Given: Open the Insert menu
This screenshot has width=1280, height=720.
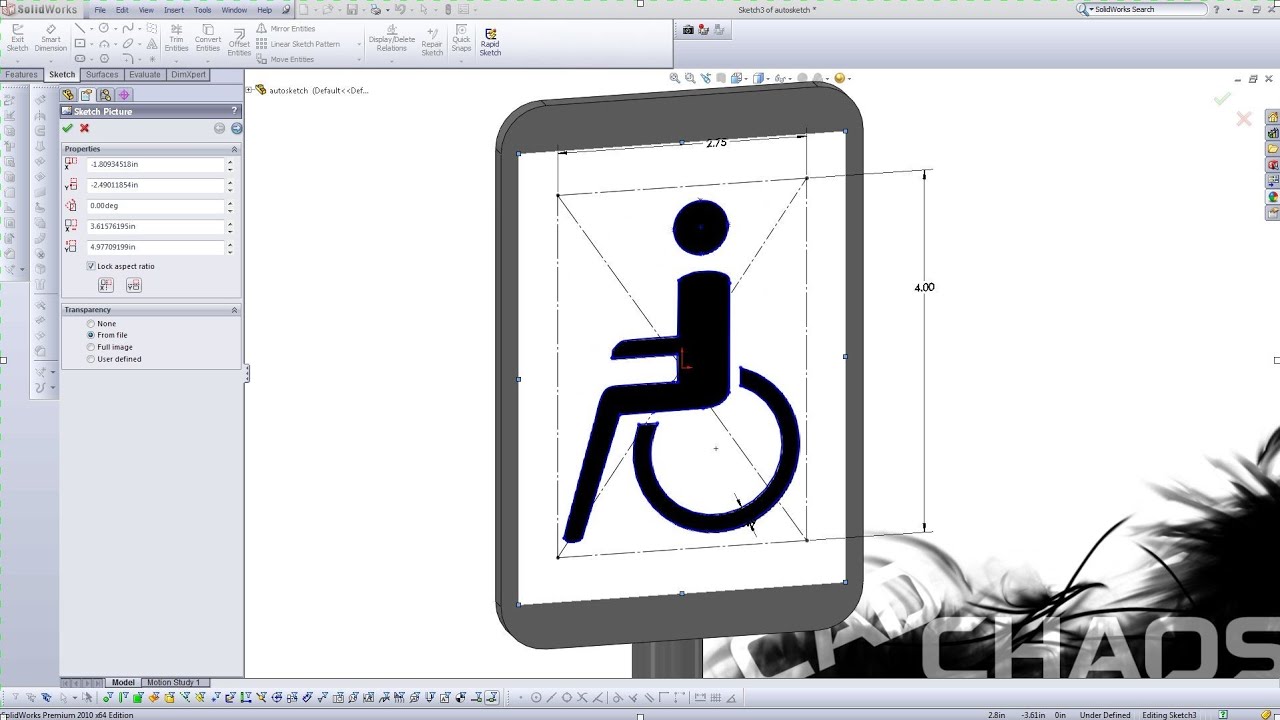Looking at the screenshot, I should [174, 10].
